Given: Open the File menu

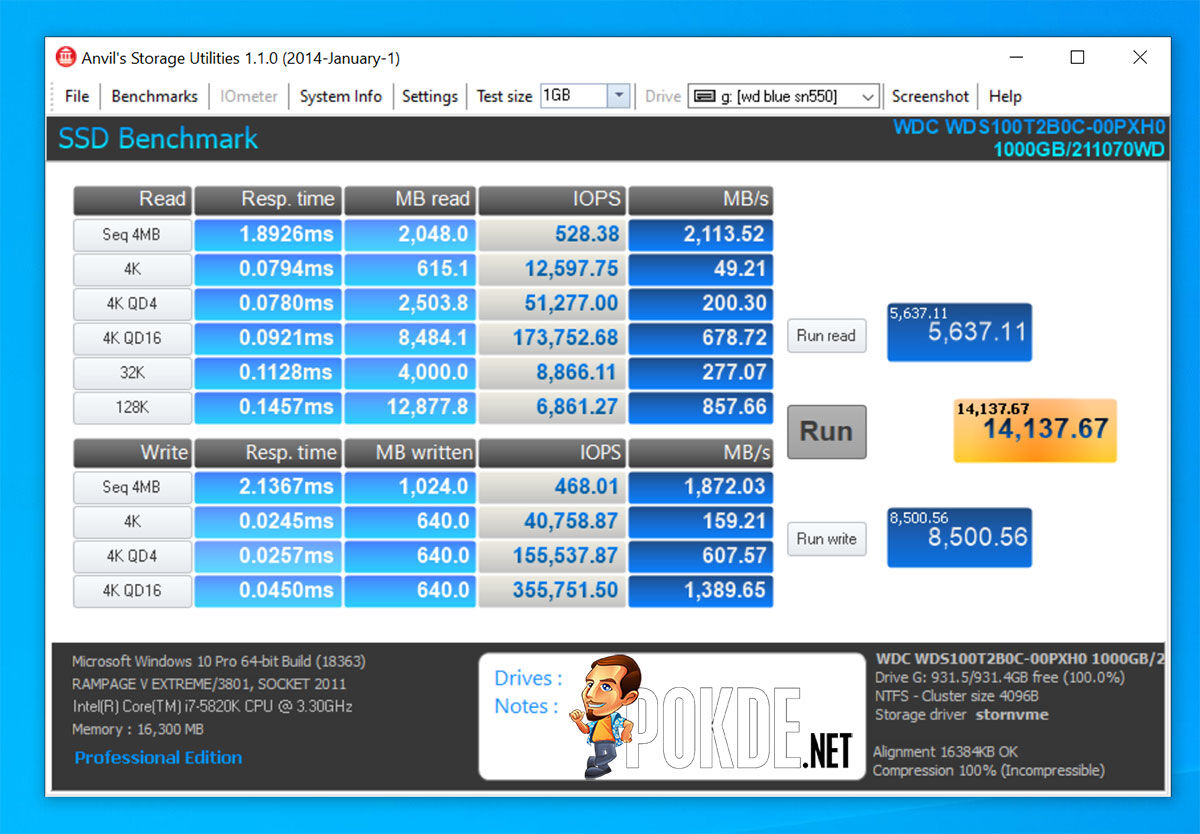Looking at the screenshot, I should point(77,96).
